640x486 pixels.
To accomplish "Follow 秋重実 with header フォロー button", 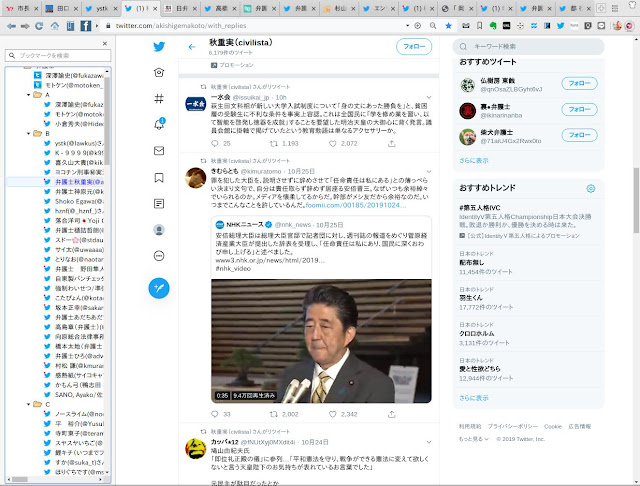I will click(x=414, y=47).
